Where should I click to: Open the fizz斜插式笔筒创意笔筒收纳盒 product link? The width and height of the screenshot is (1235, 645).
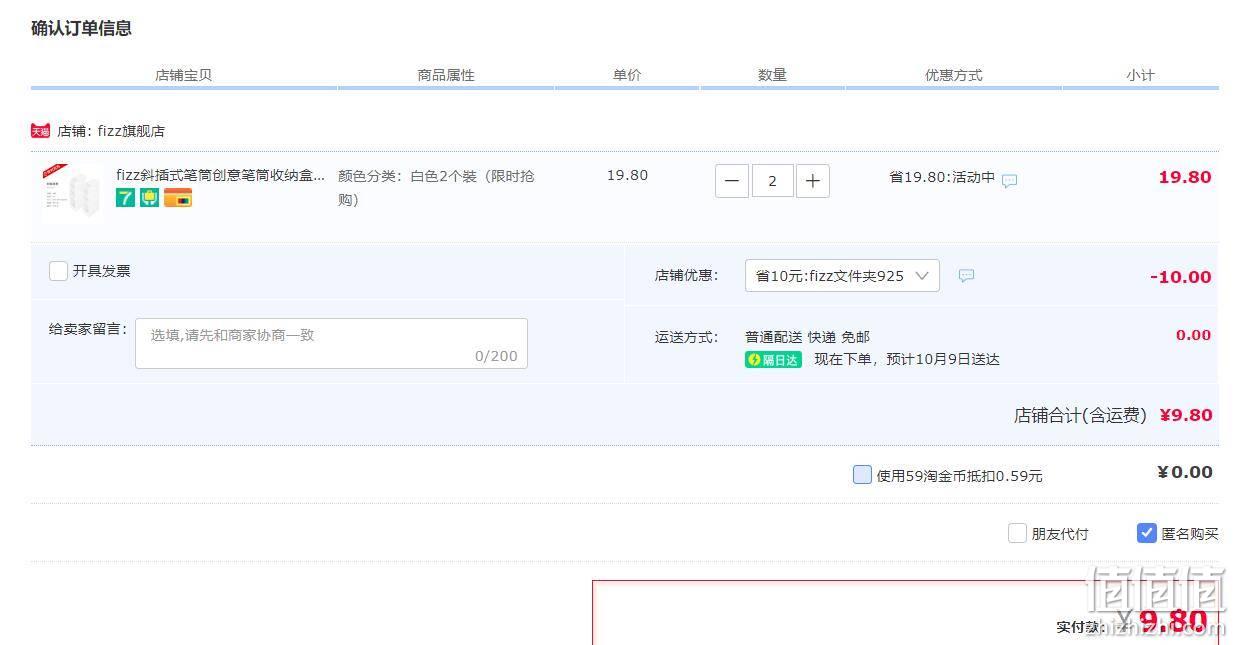tap(220, 175)
